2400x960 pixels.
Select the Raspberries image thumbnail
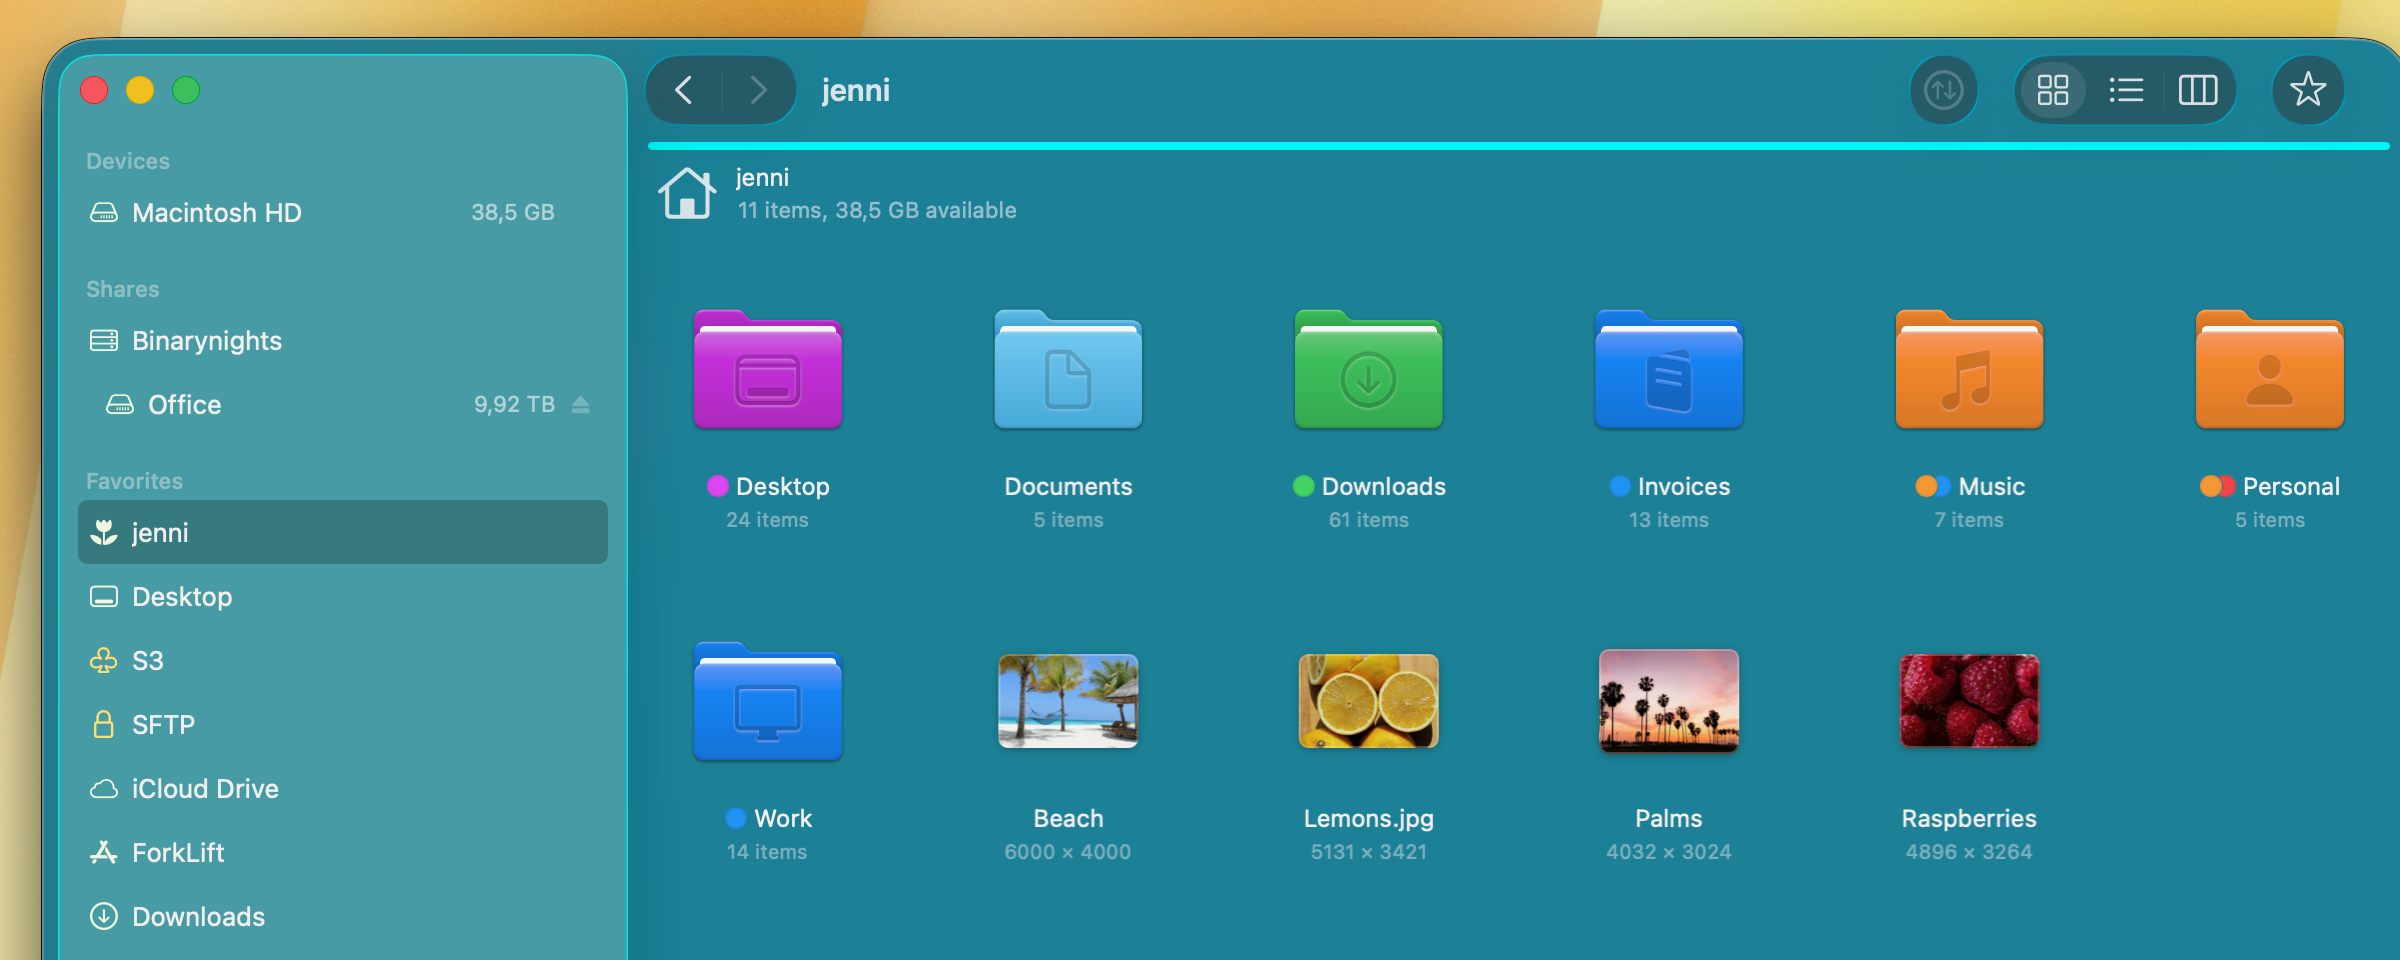click(x=1969, y=700)
